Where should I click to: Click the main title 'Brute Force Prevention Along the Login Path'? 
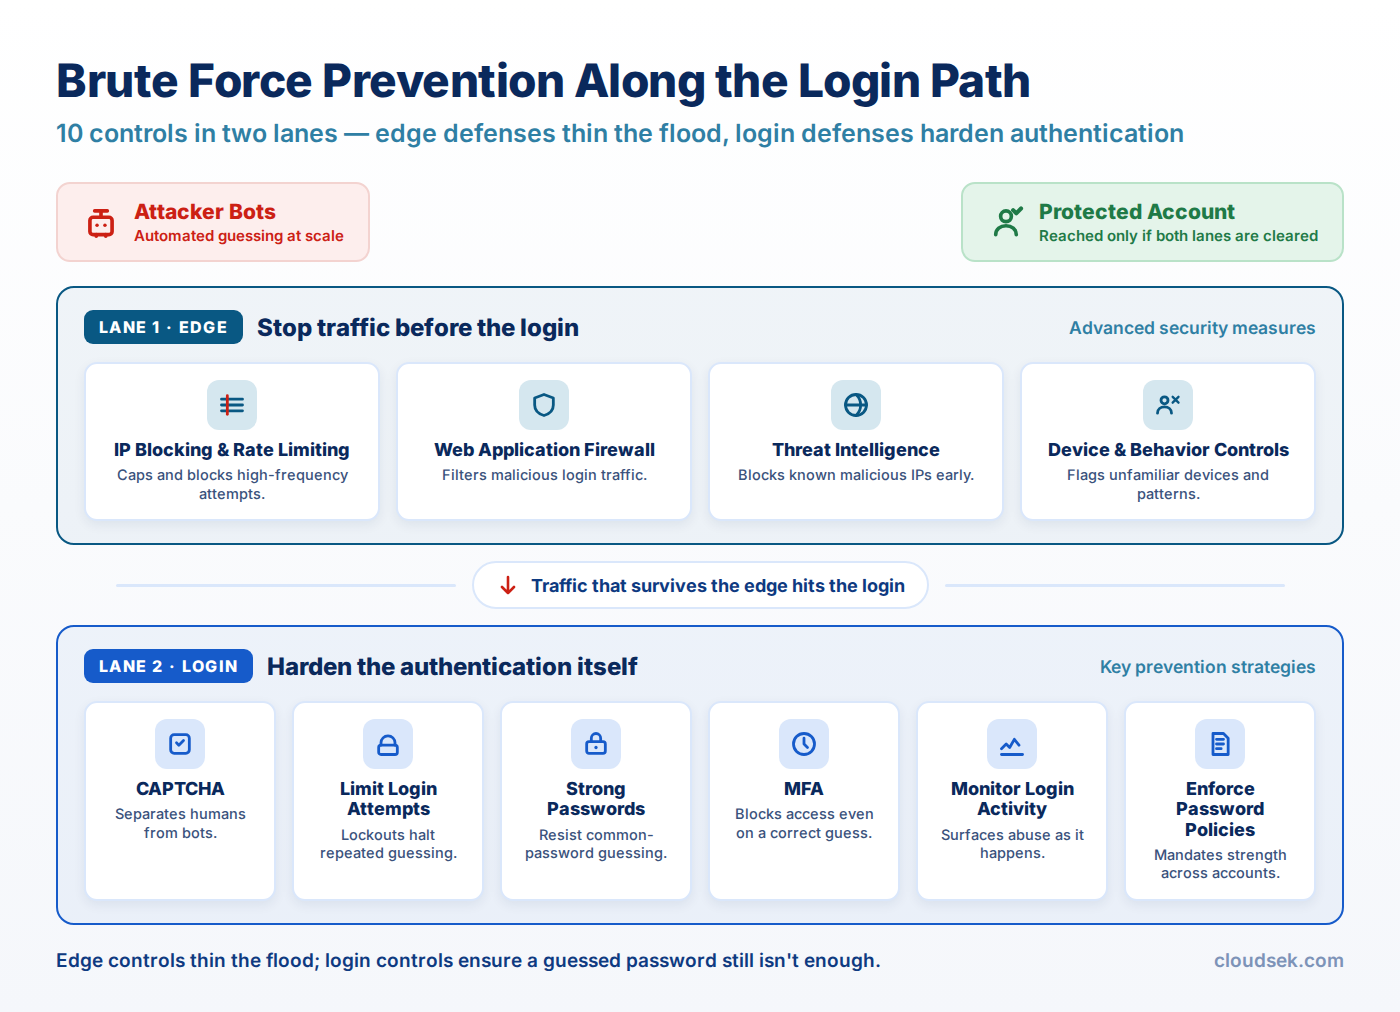543,81
